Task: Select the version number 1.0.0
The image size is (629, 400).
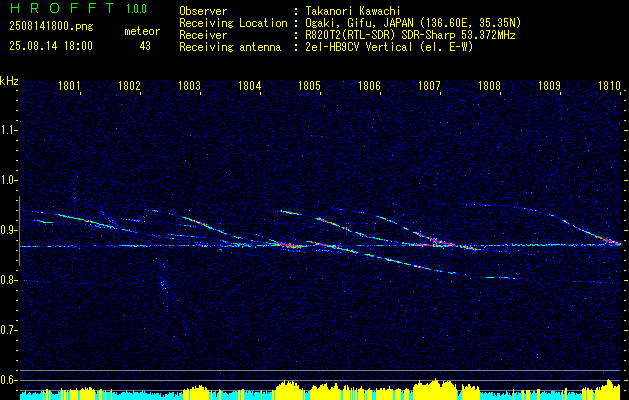Action: coord(136,9)
